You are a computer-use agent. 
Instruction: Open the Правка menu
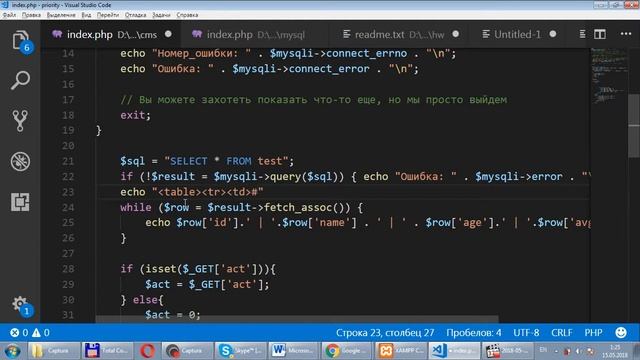(31, 15)
